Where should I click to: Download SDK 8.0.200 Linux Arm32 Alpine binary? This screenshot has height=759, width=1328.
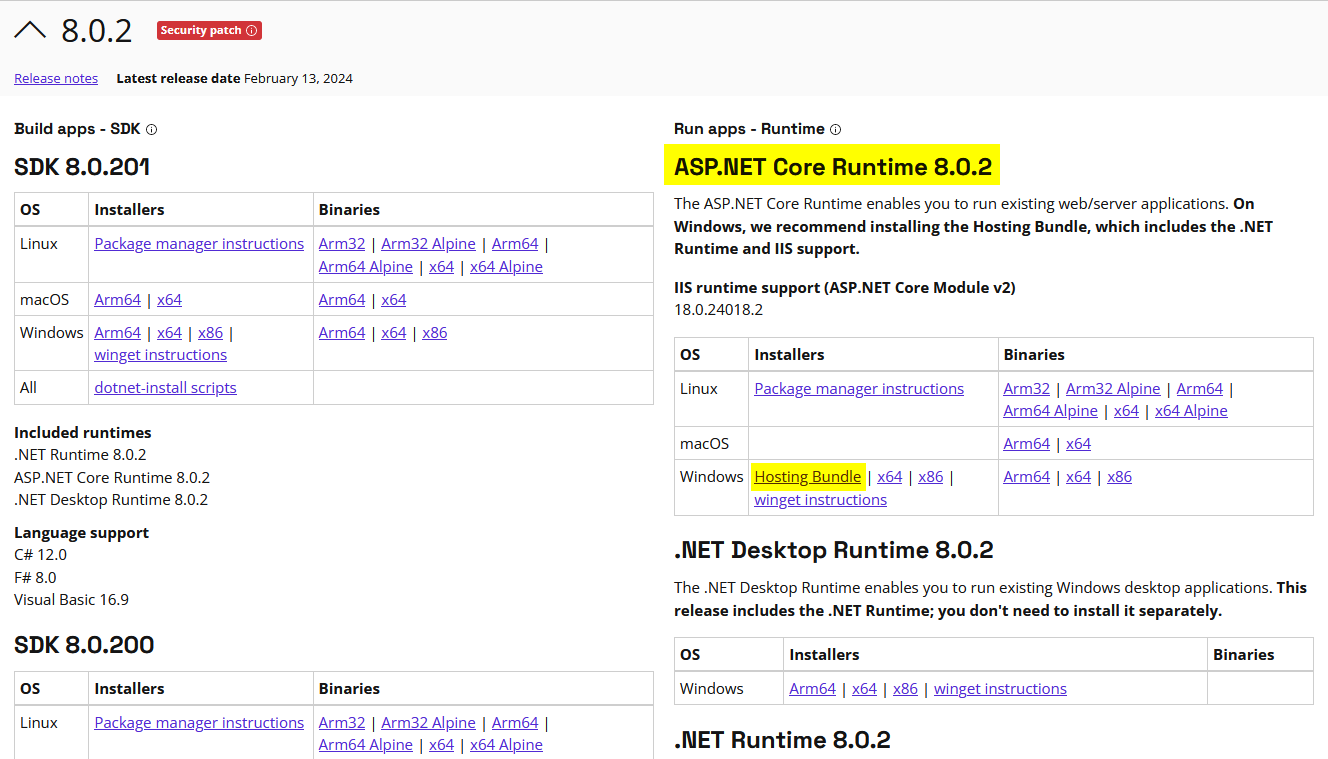[428, 723]
